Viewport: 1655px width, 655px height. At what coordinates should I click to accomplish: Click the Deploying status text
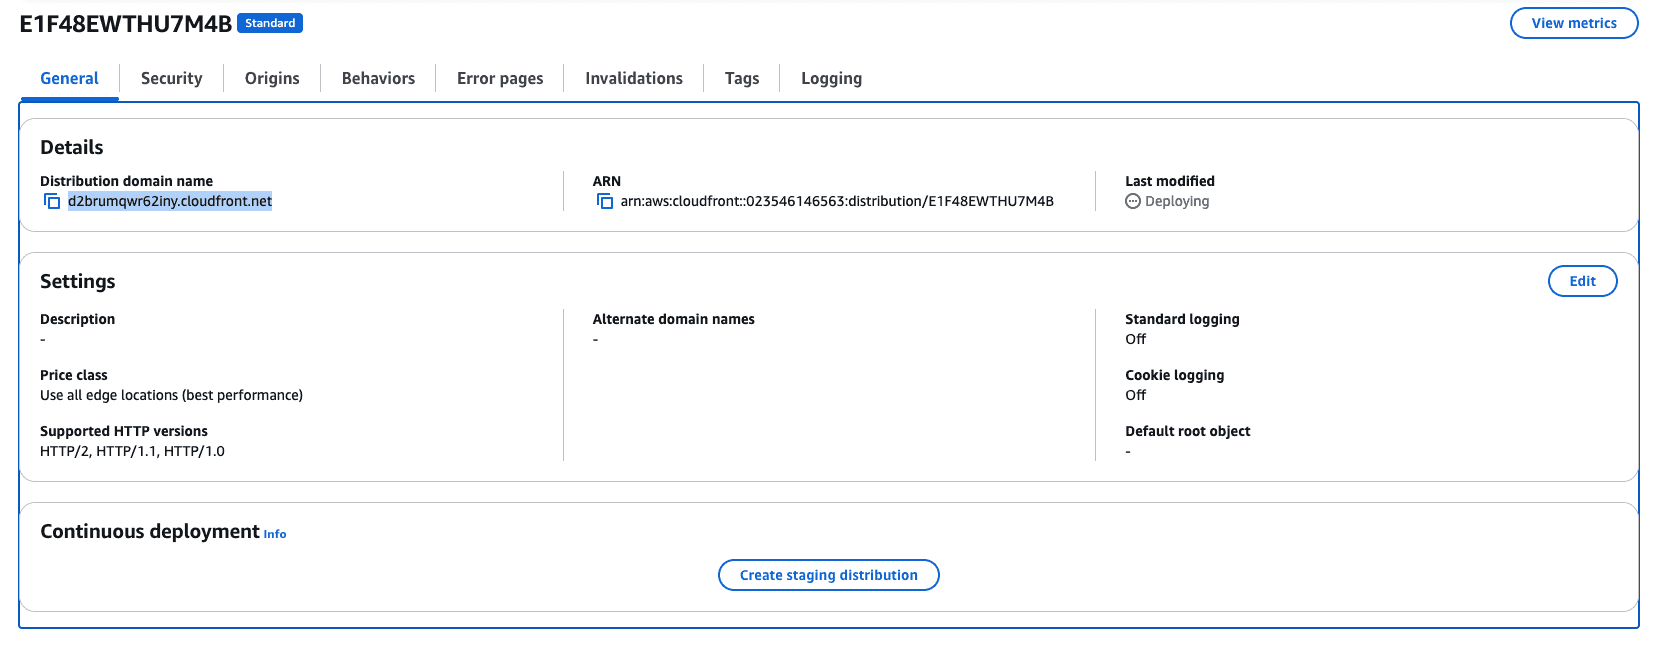(1177, 201)
